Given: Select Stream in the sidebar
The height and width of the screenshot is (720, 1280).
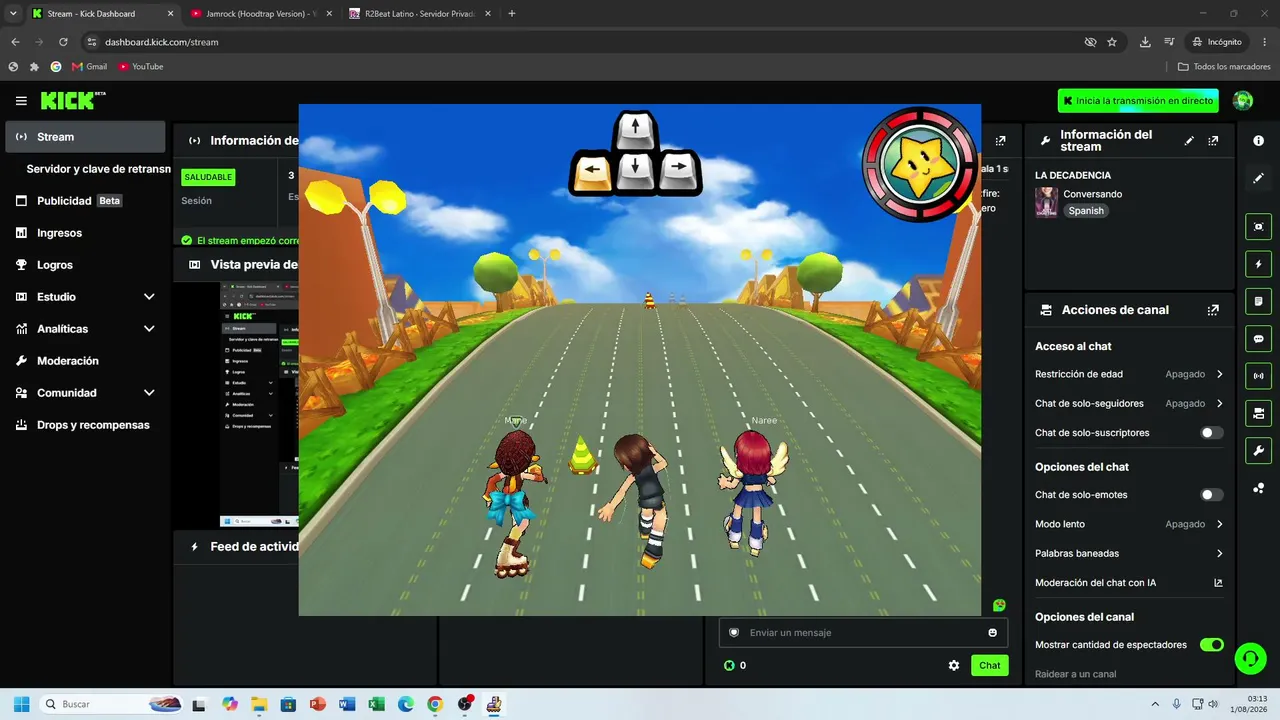Looking at the screenshot, I should [85, 137].
